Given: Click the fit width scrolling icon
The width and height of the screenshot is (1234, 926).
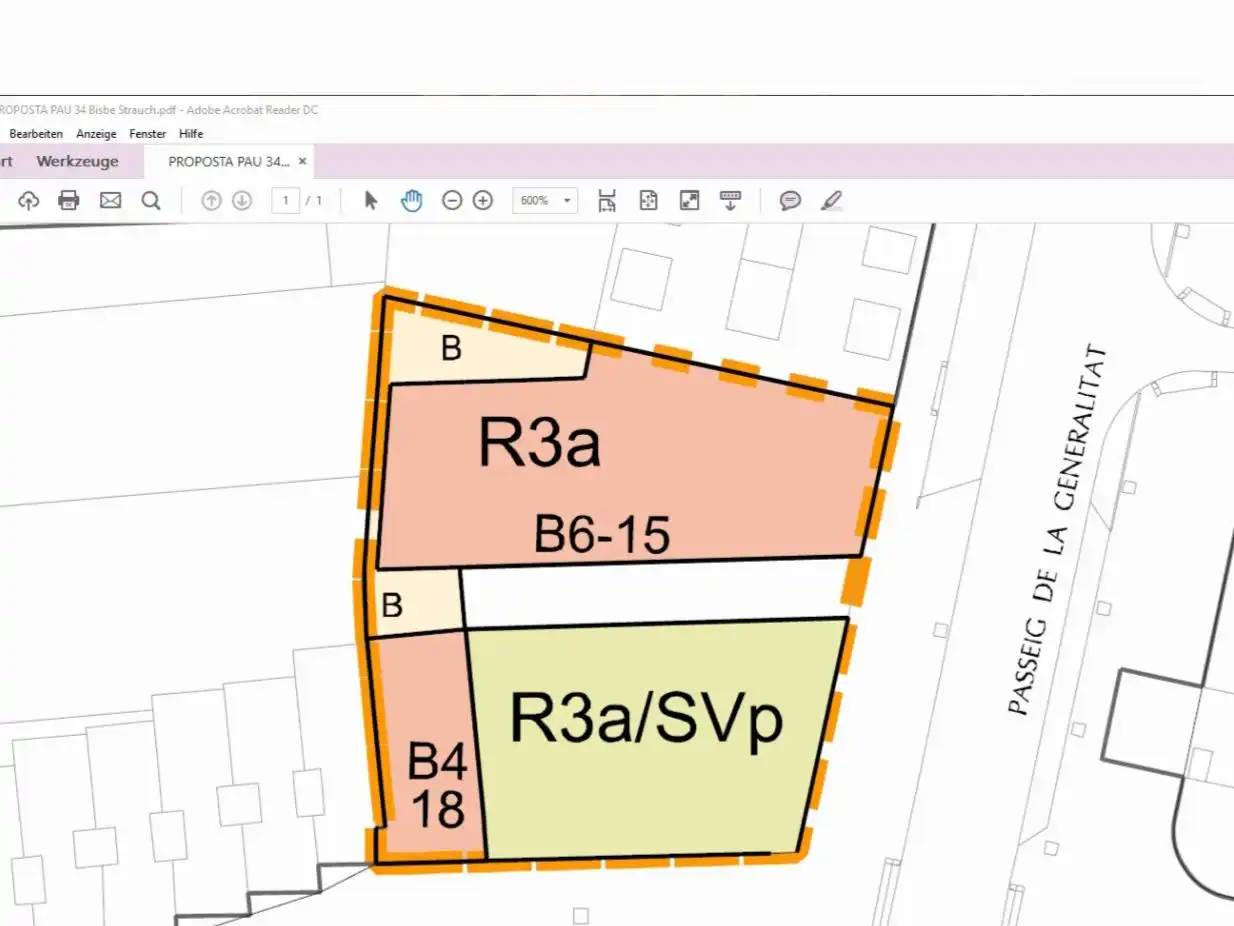Looking at the screenshot, I should [x=607, y=201].
